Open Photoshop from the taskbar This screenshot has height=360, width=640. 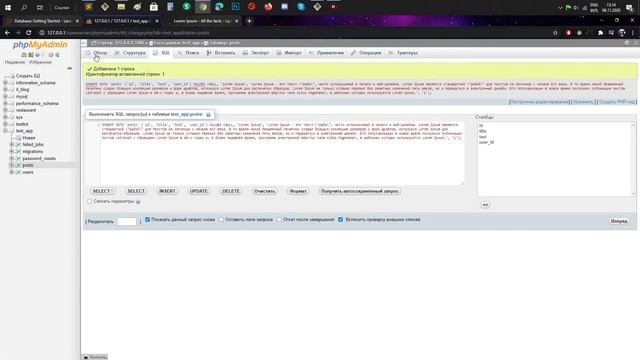pyautogui.click(x=236, y=7)
